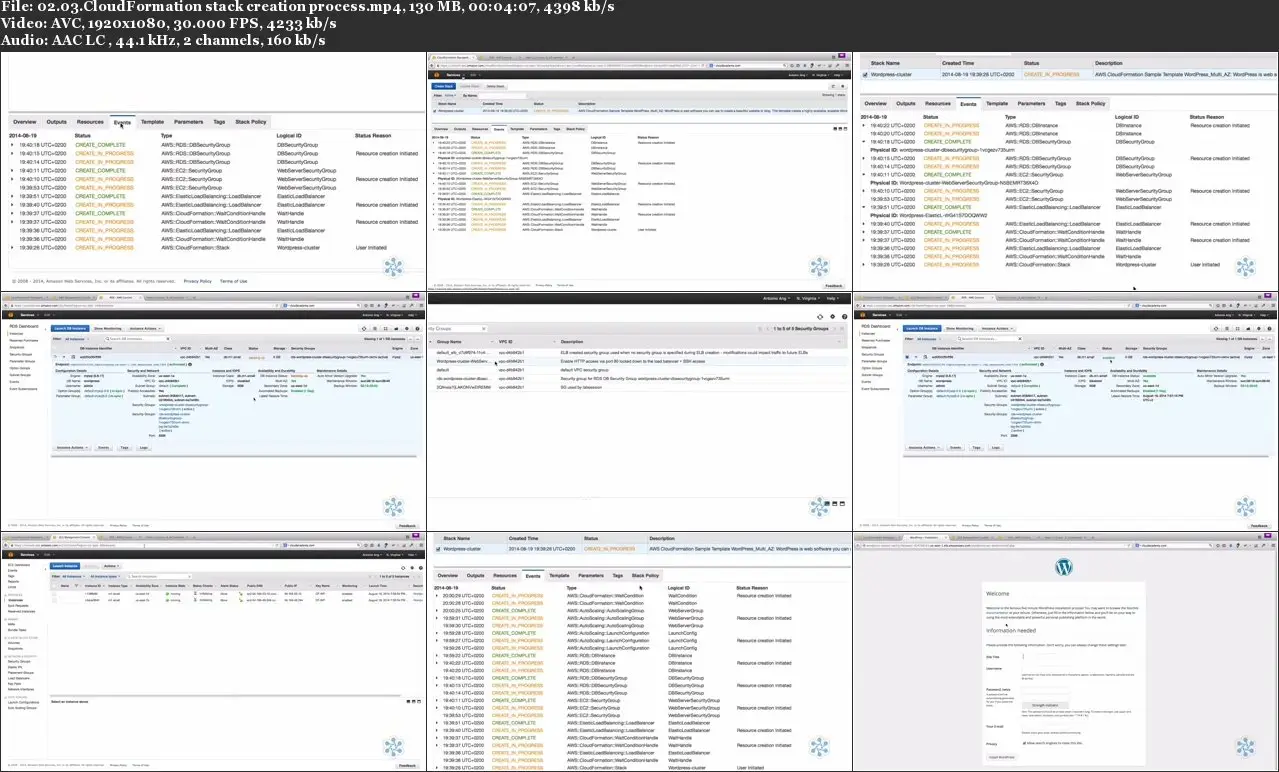The height and width of the screenshot is (772, 1279).
Task: Open Key Pairs in EC2 sidebar
Action: click(14, 684)
